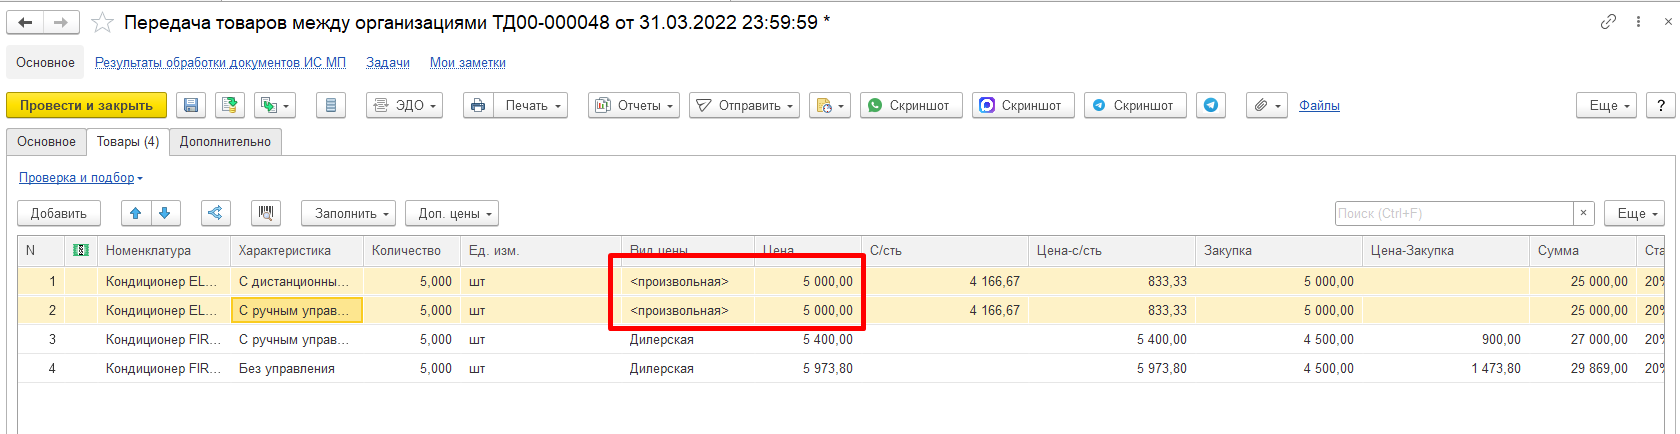The width and height of the screenshot is (1680, 434).
Task: Click the post document icon with green arrow
Action: 231,105
